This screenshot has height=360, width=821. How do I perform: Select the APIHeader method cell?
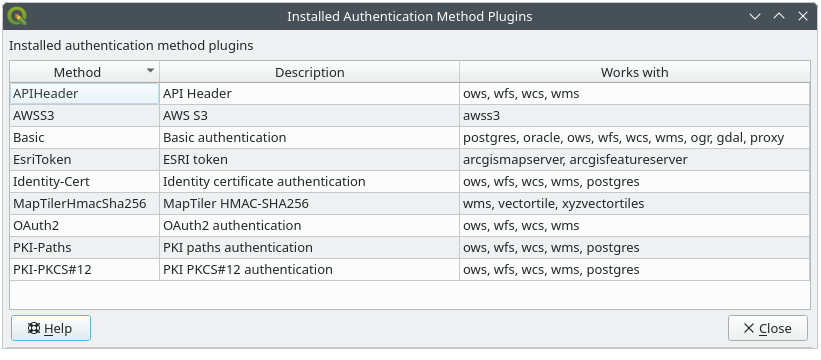coord(85,94)
